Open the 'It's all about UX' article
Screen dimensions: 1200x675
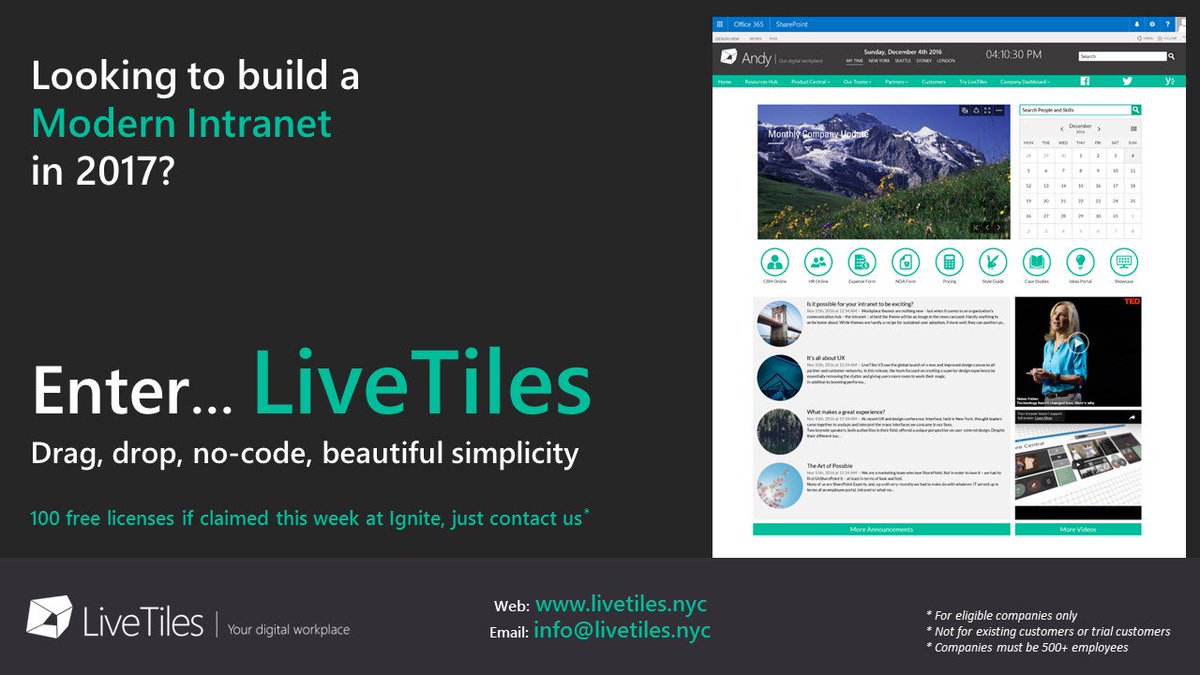point(826,357)
